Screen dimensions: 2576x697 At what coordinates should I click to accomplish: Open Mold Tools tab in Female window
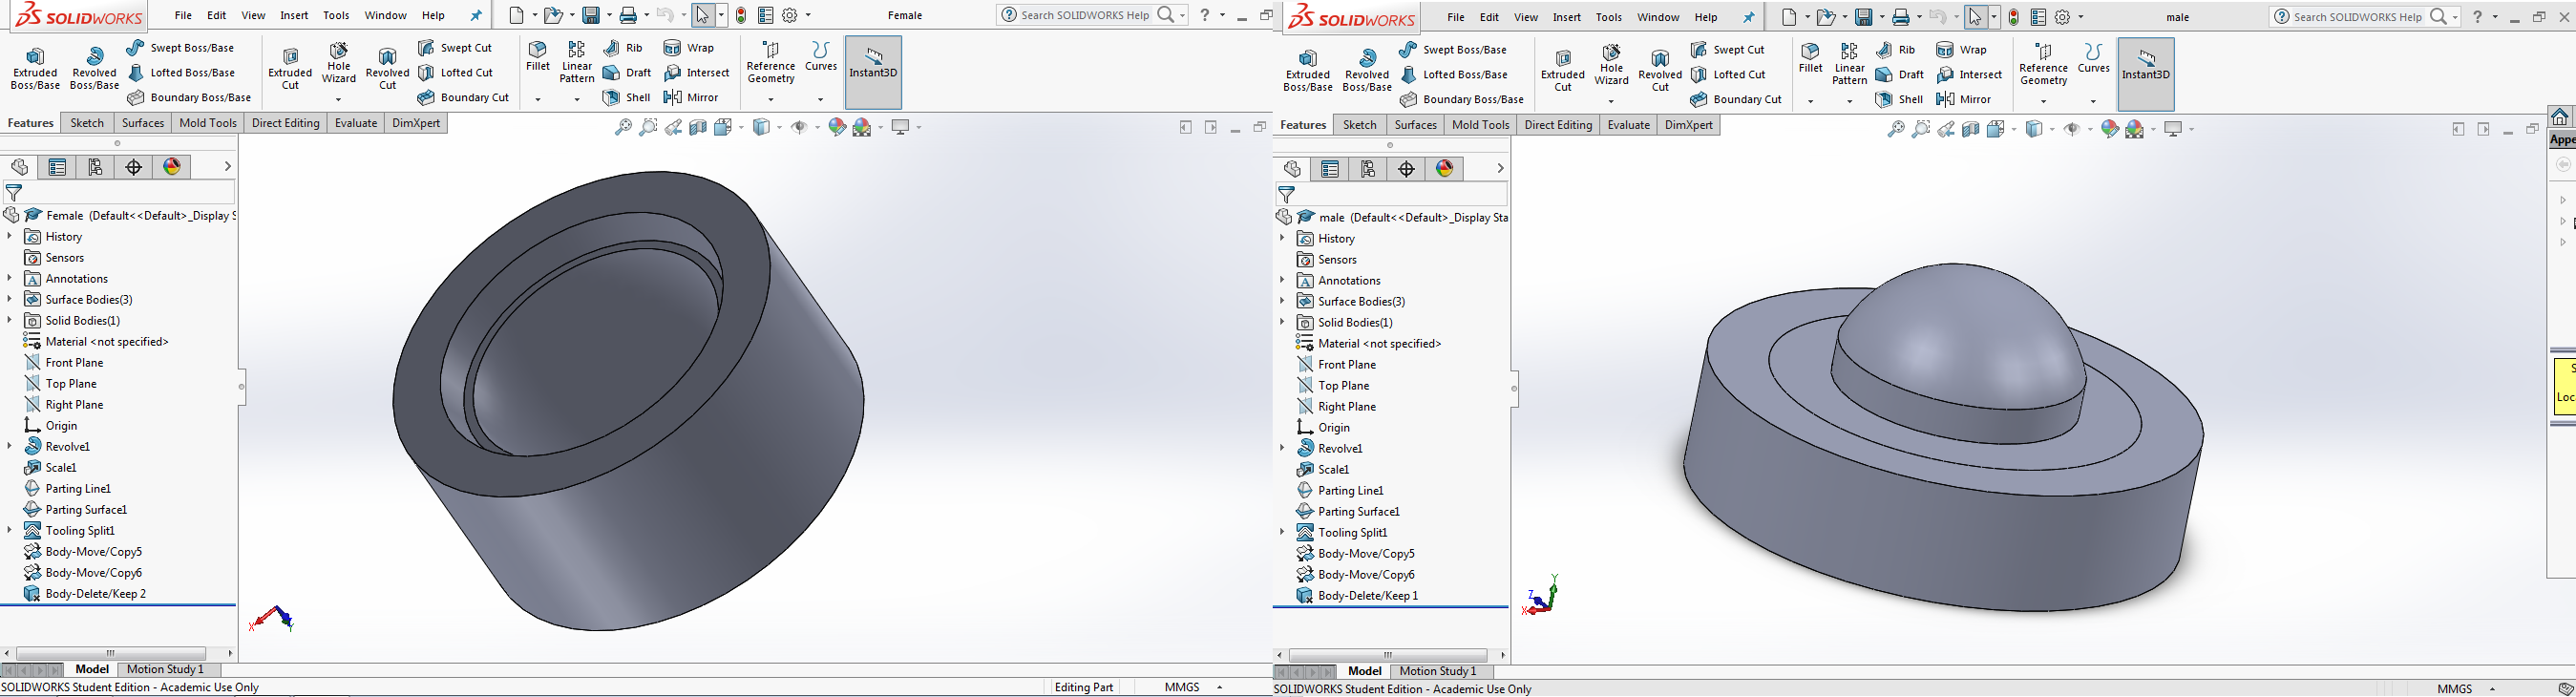tap(208, 123)
